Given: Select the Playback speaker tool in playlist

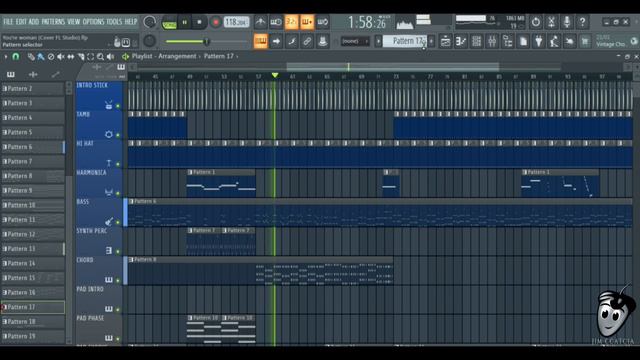Looking at the screenshot, I should click(110, 57).
